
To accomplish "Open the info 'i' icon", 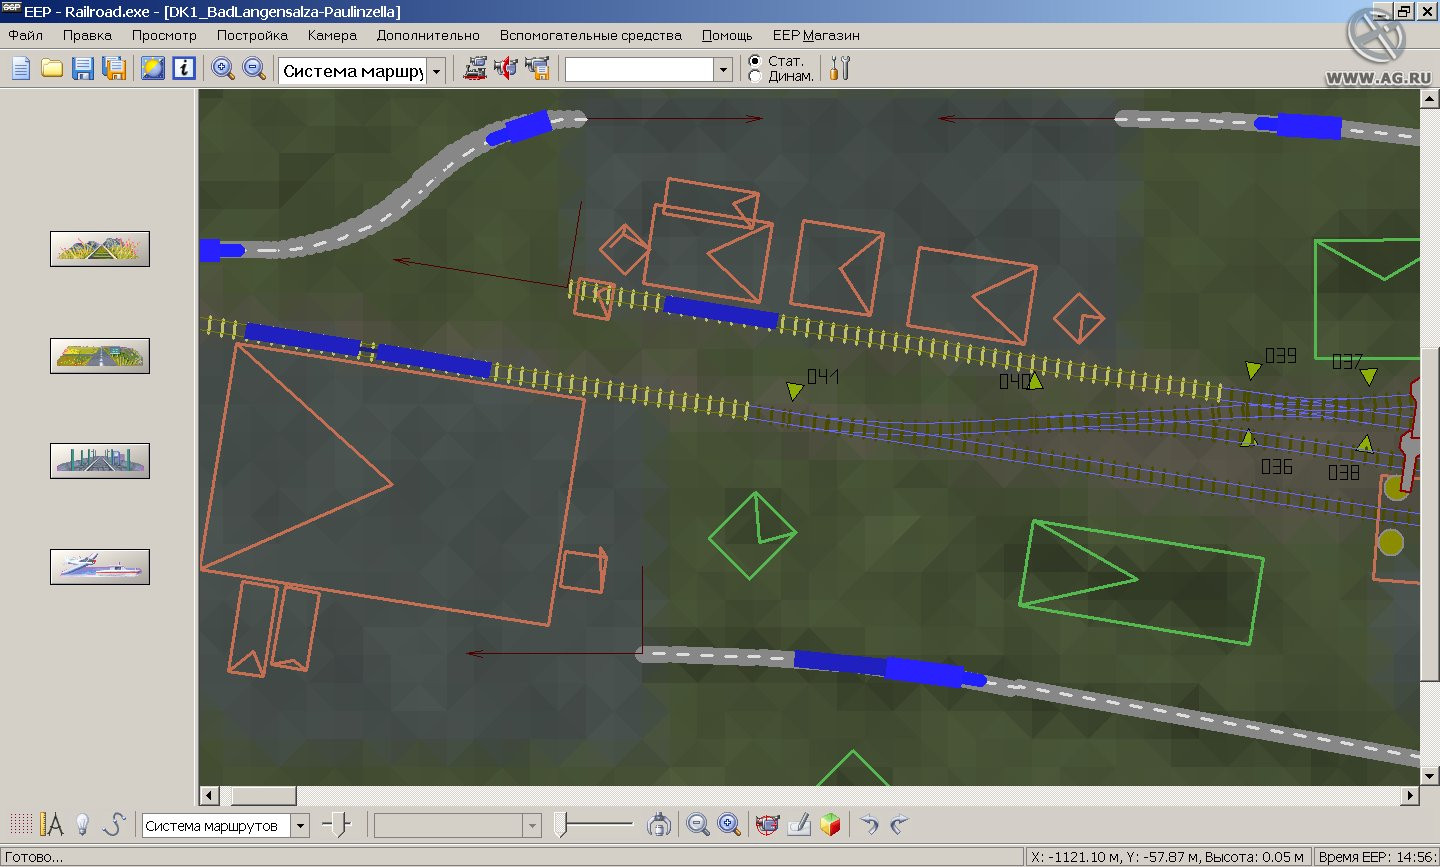I will 184,68.
